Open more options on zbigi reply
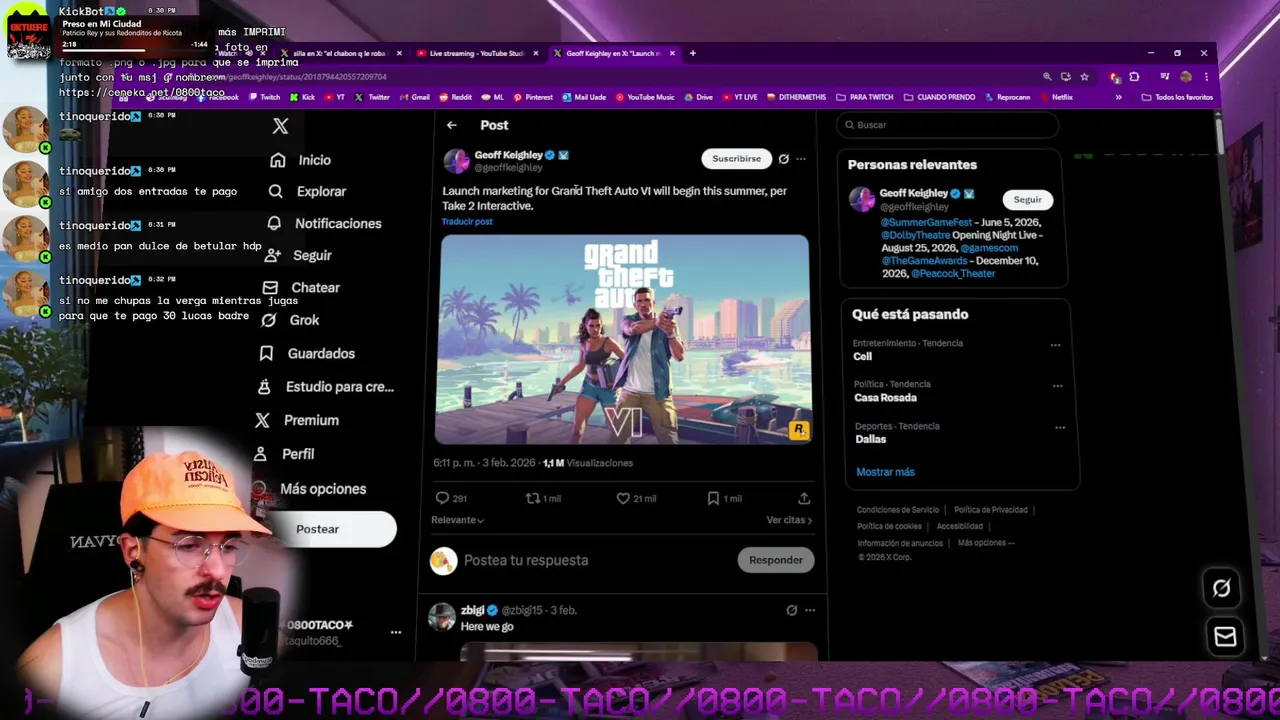Viewport: 1280px width, 720px height. [809, 610]
